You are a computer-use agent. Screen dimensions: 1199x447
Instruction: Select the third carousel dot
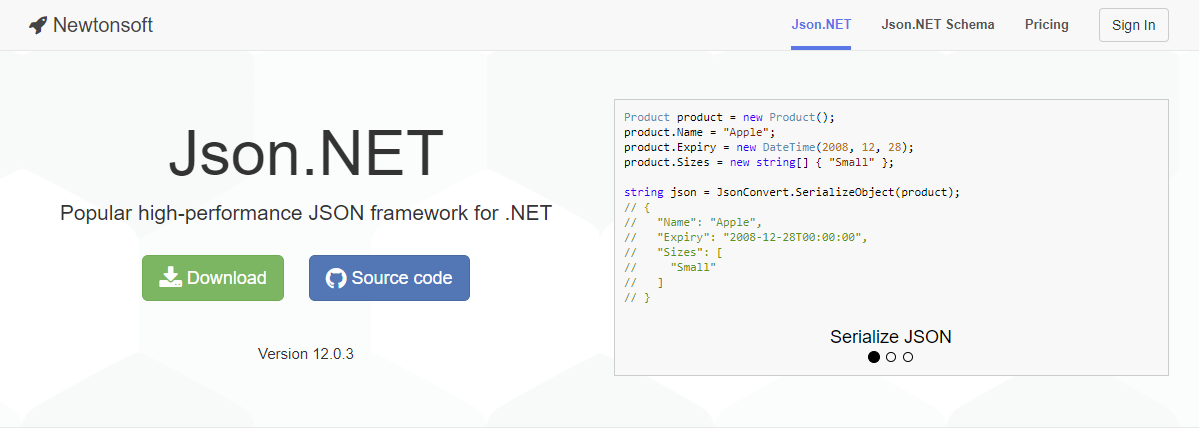coord(908,357)
